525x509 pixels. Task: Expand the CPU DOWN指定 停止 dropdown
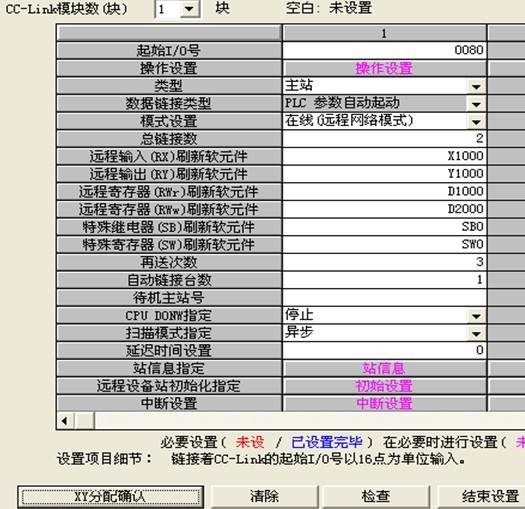[476, 315]
